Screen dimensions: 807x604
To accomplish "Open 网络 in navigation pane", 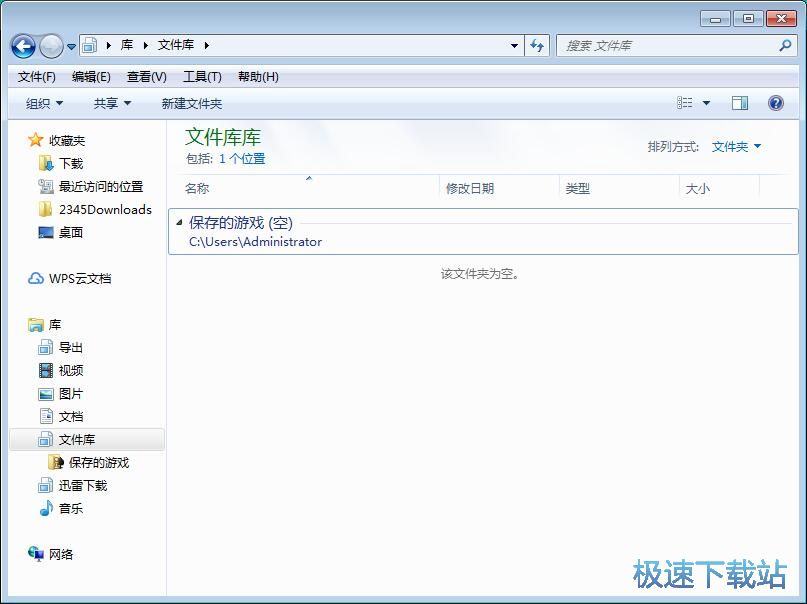I will pyautogui.click(x=50, y=555).
